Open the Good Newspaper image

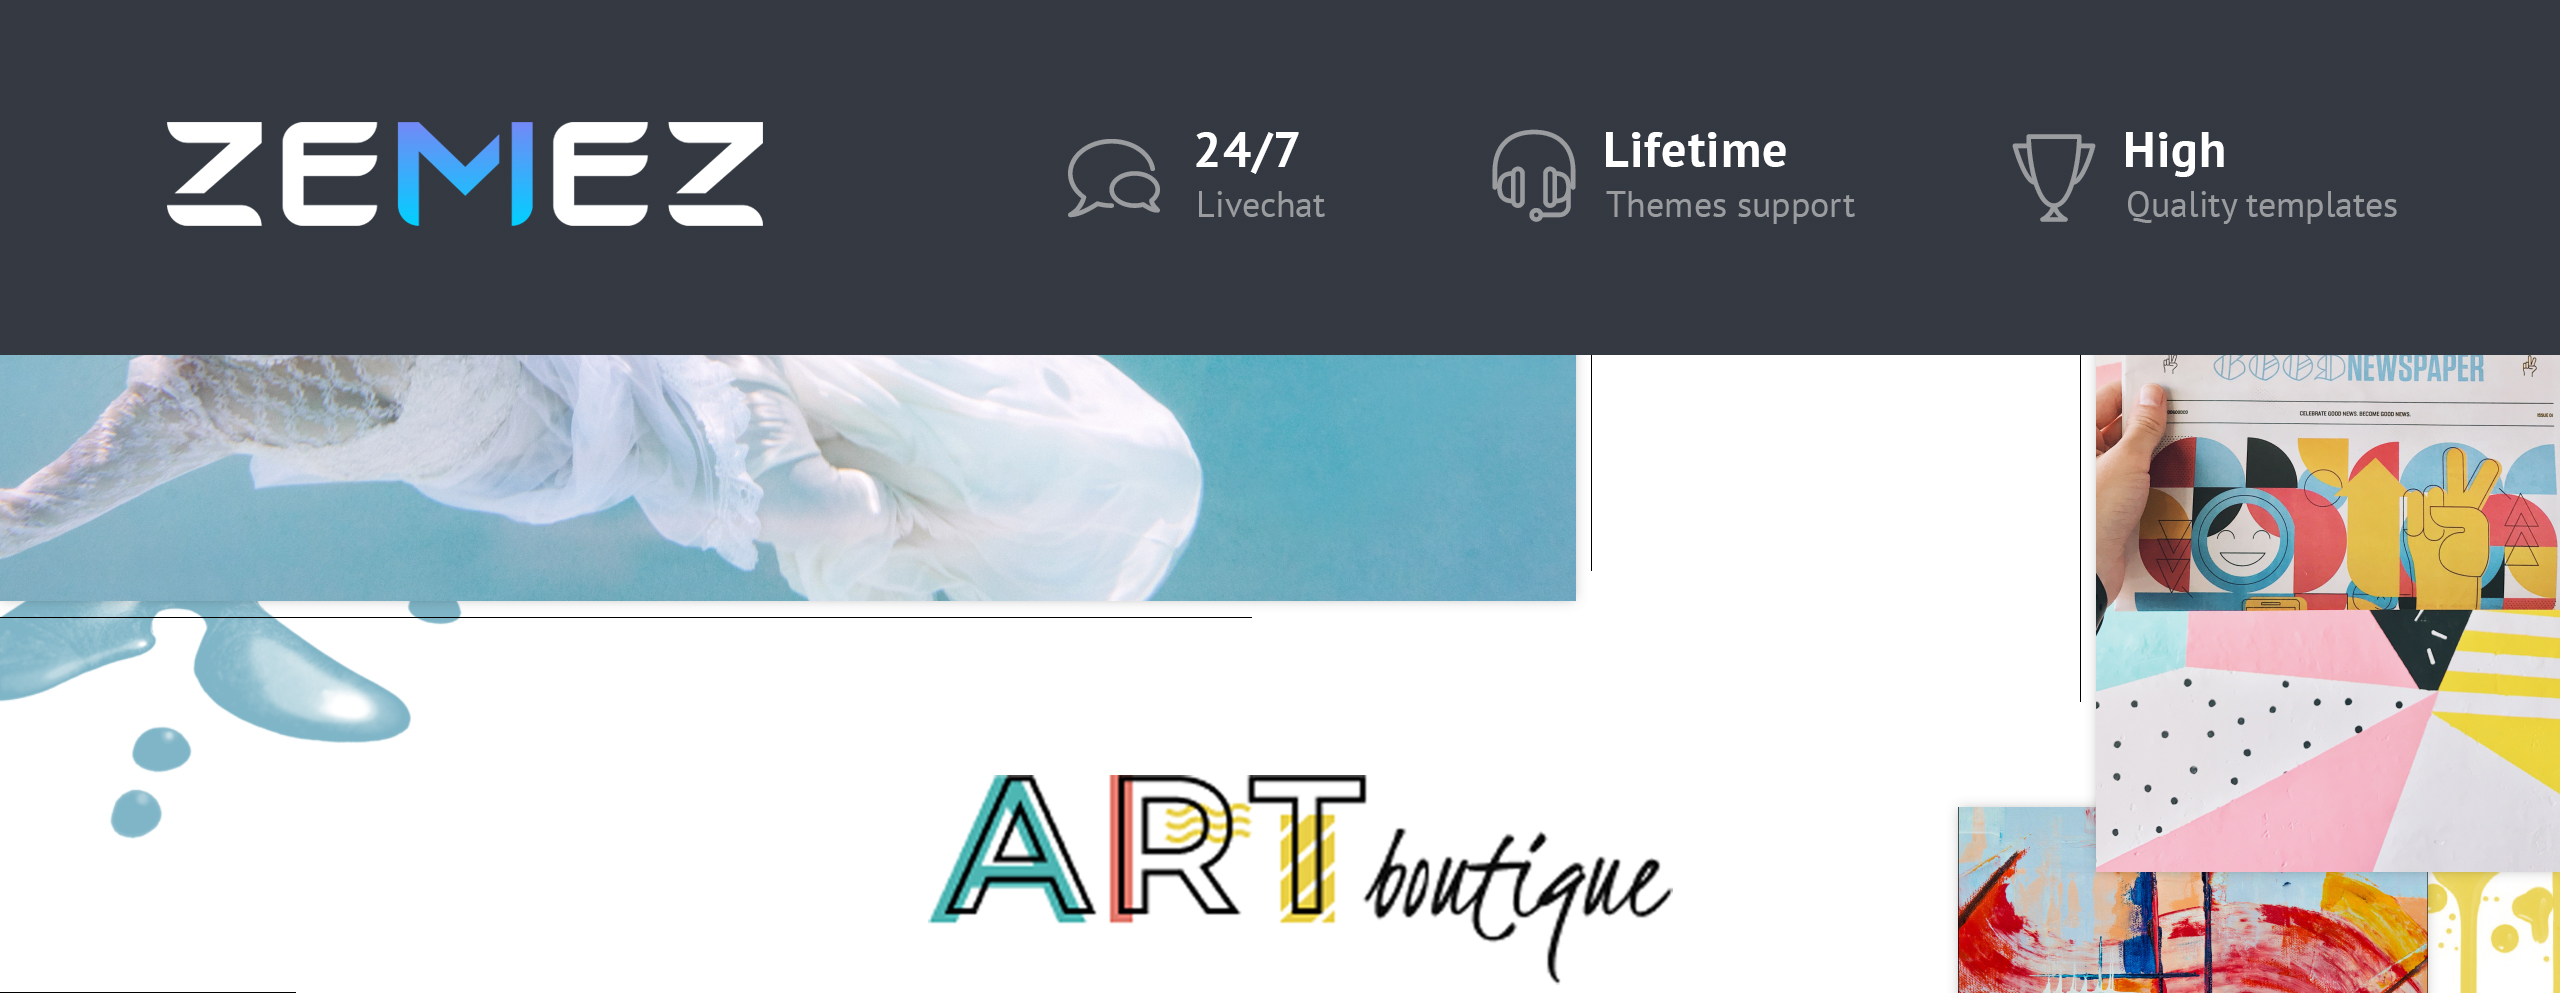(2328, 482)
